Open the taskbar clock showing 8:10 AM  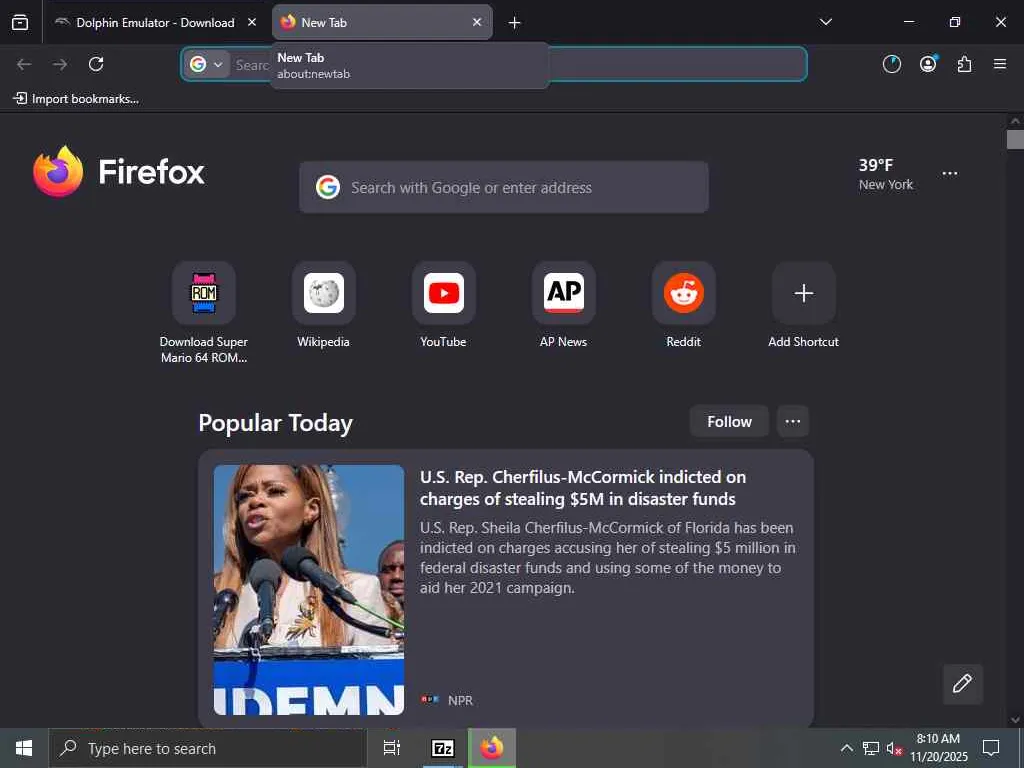pos(938,748)
